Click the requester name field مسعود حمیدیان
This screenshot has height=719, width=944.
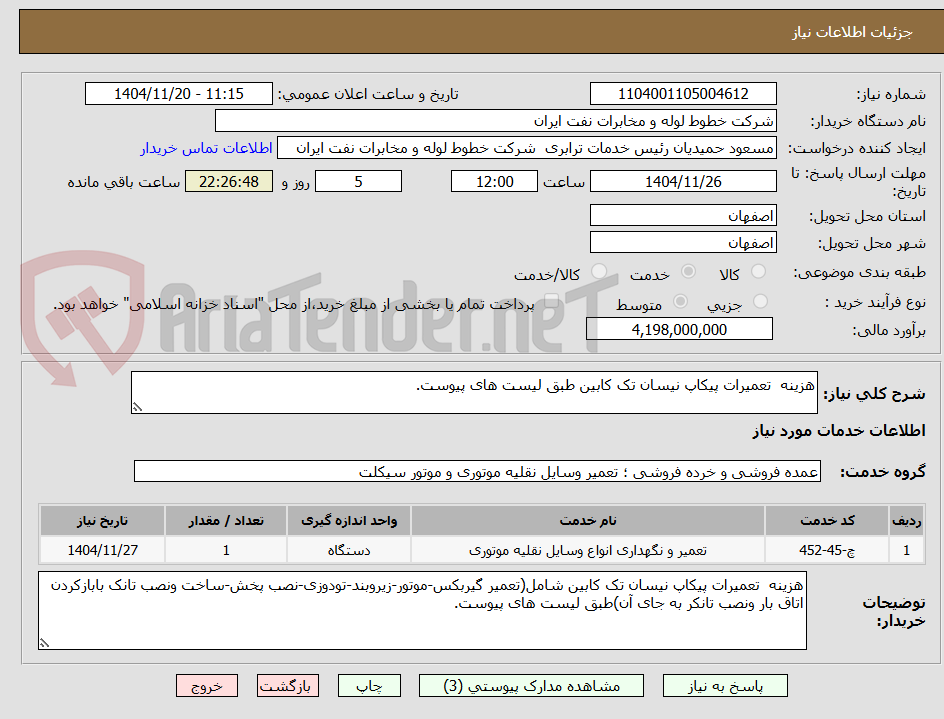(527, 148)
